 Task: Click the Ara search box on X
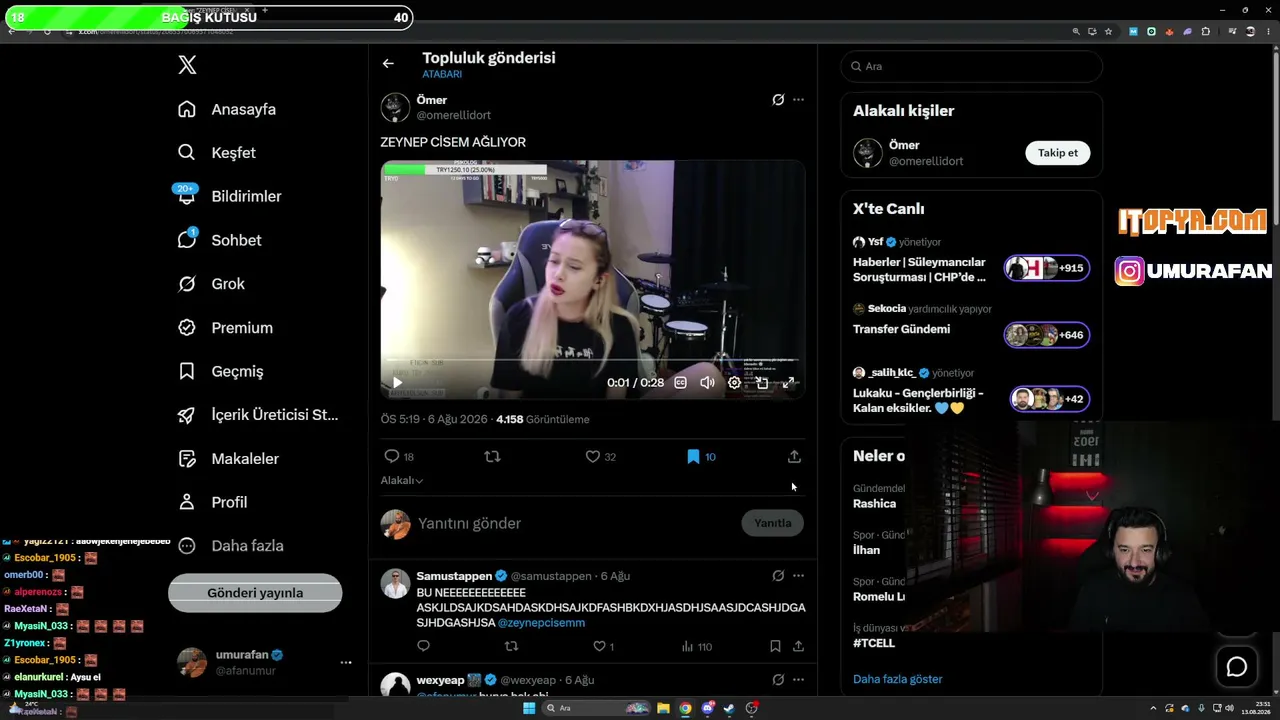coord(972,66)
